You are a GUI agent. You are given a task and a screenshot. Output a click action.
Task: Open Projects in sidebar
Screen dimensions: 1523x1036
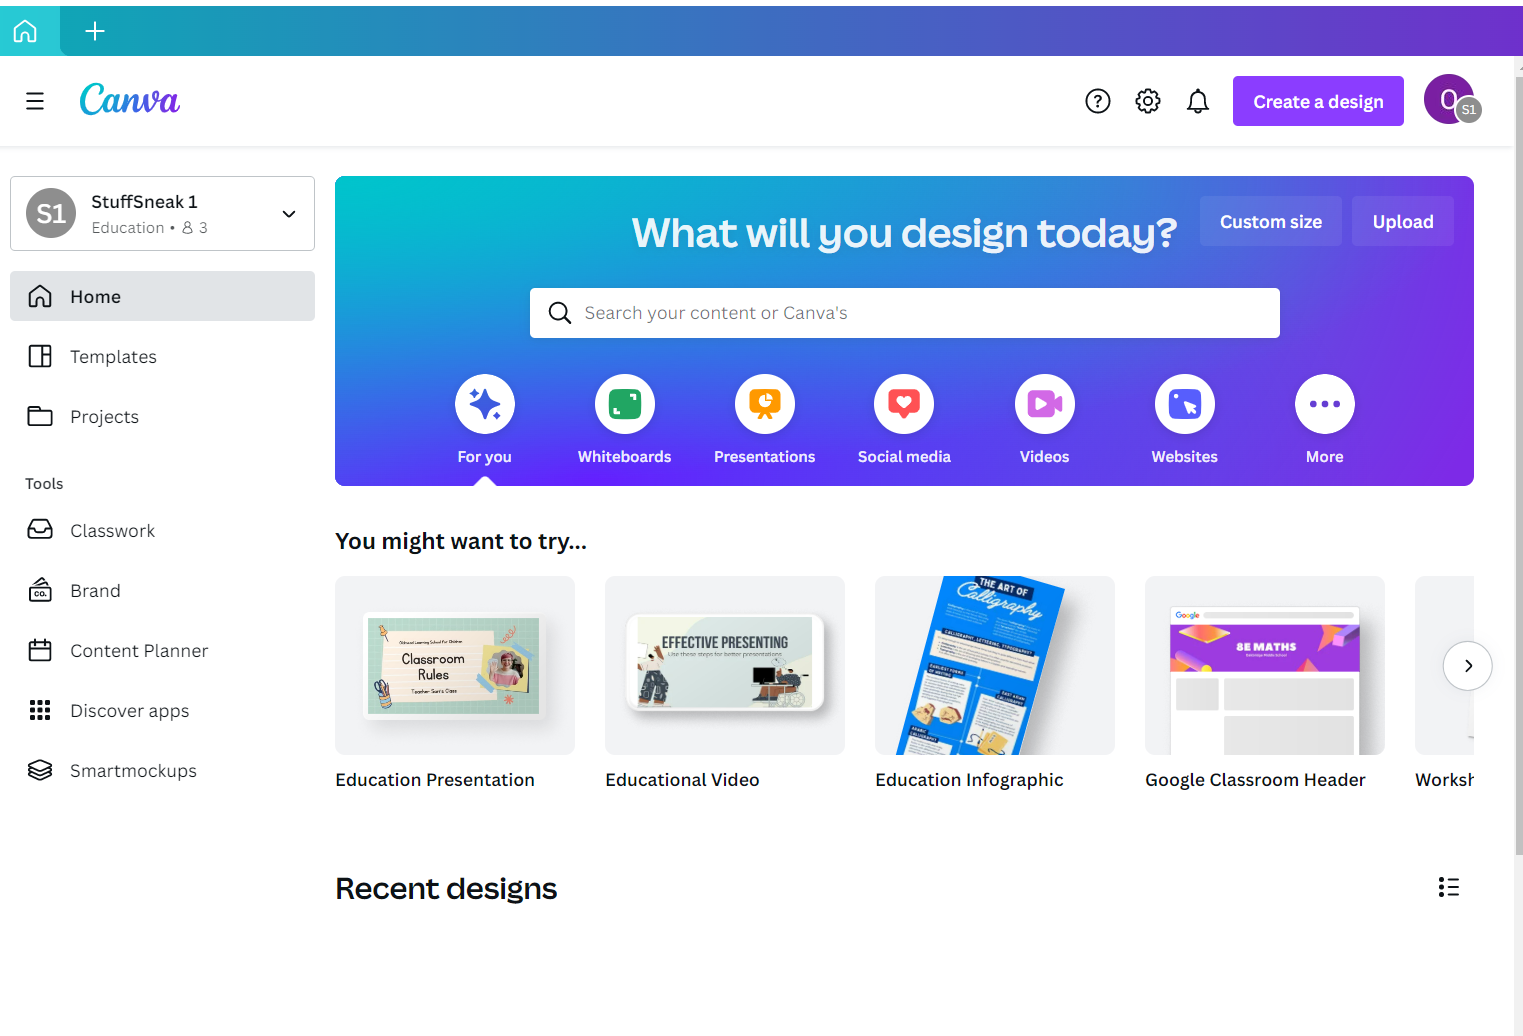pos(162,416)
